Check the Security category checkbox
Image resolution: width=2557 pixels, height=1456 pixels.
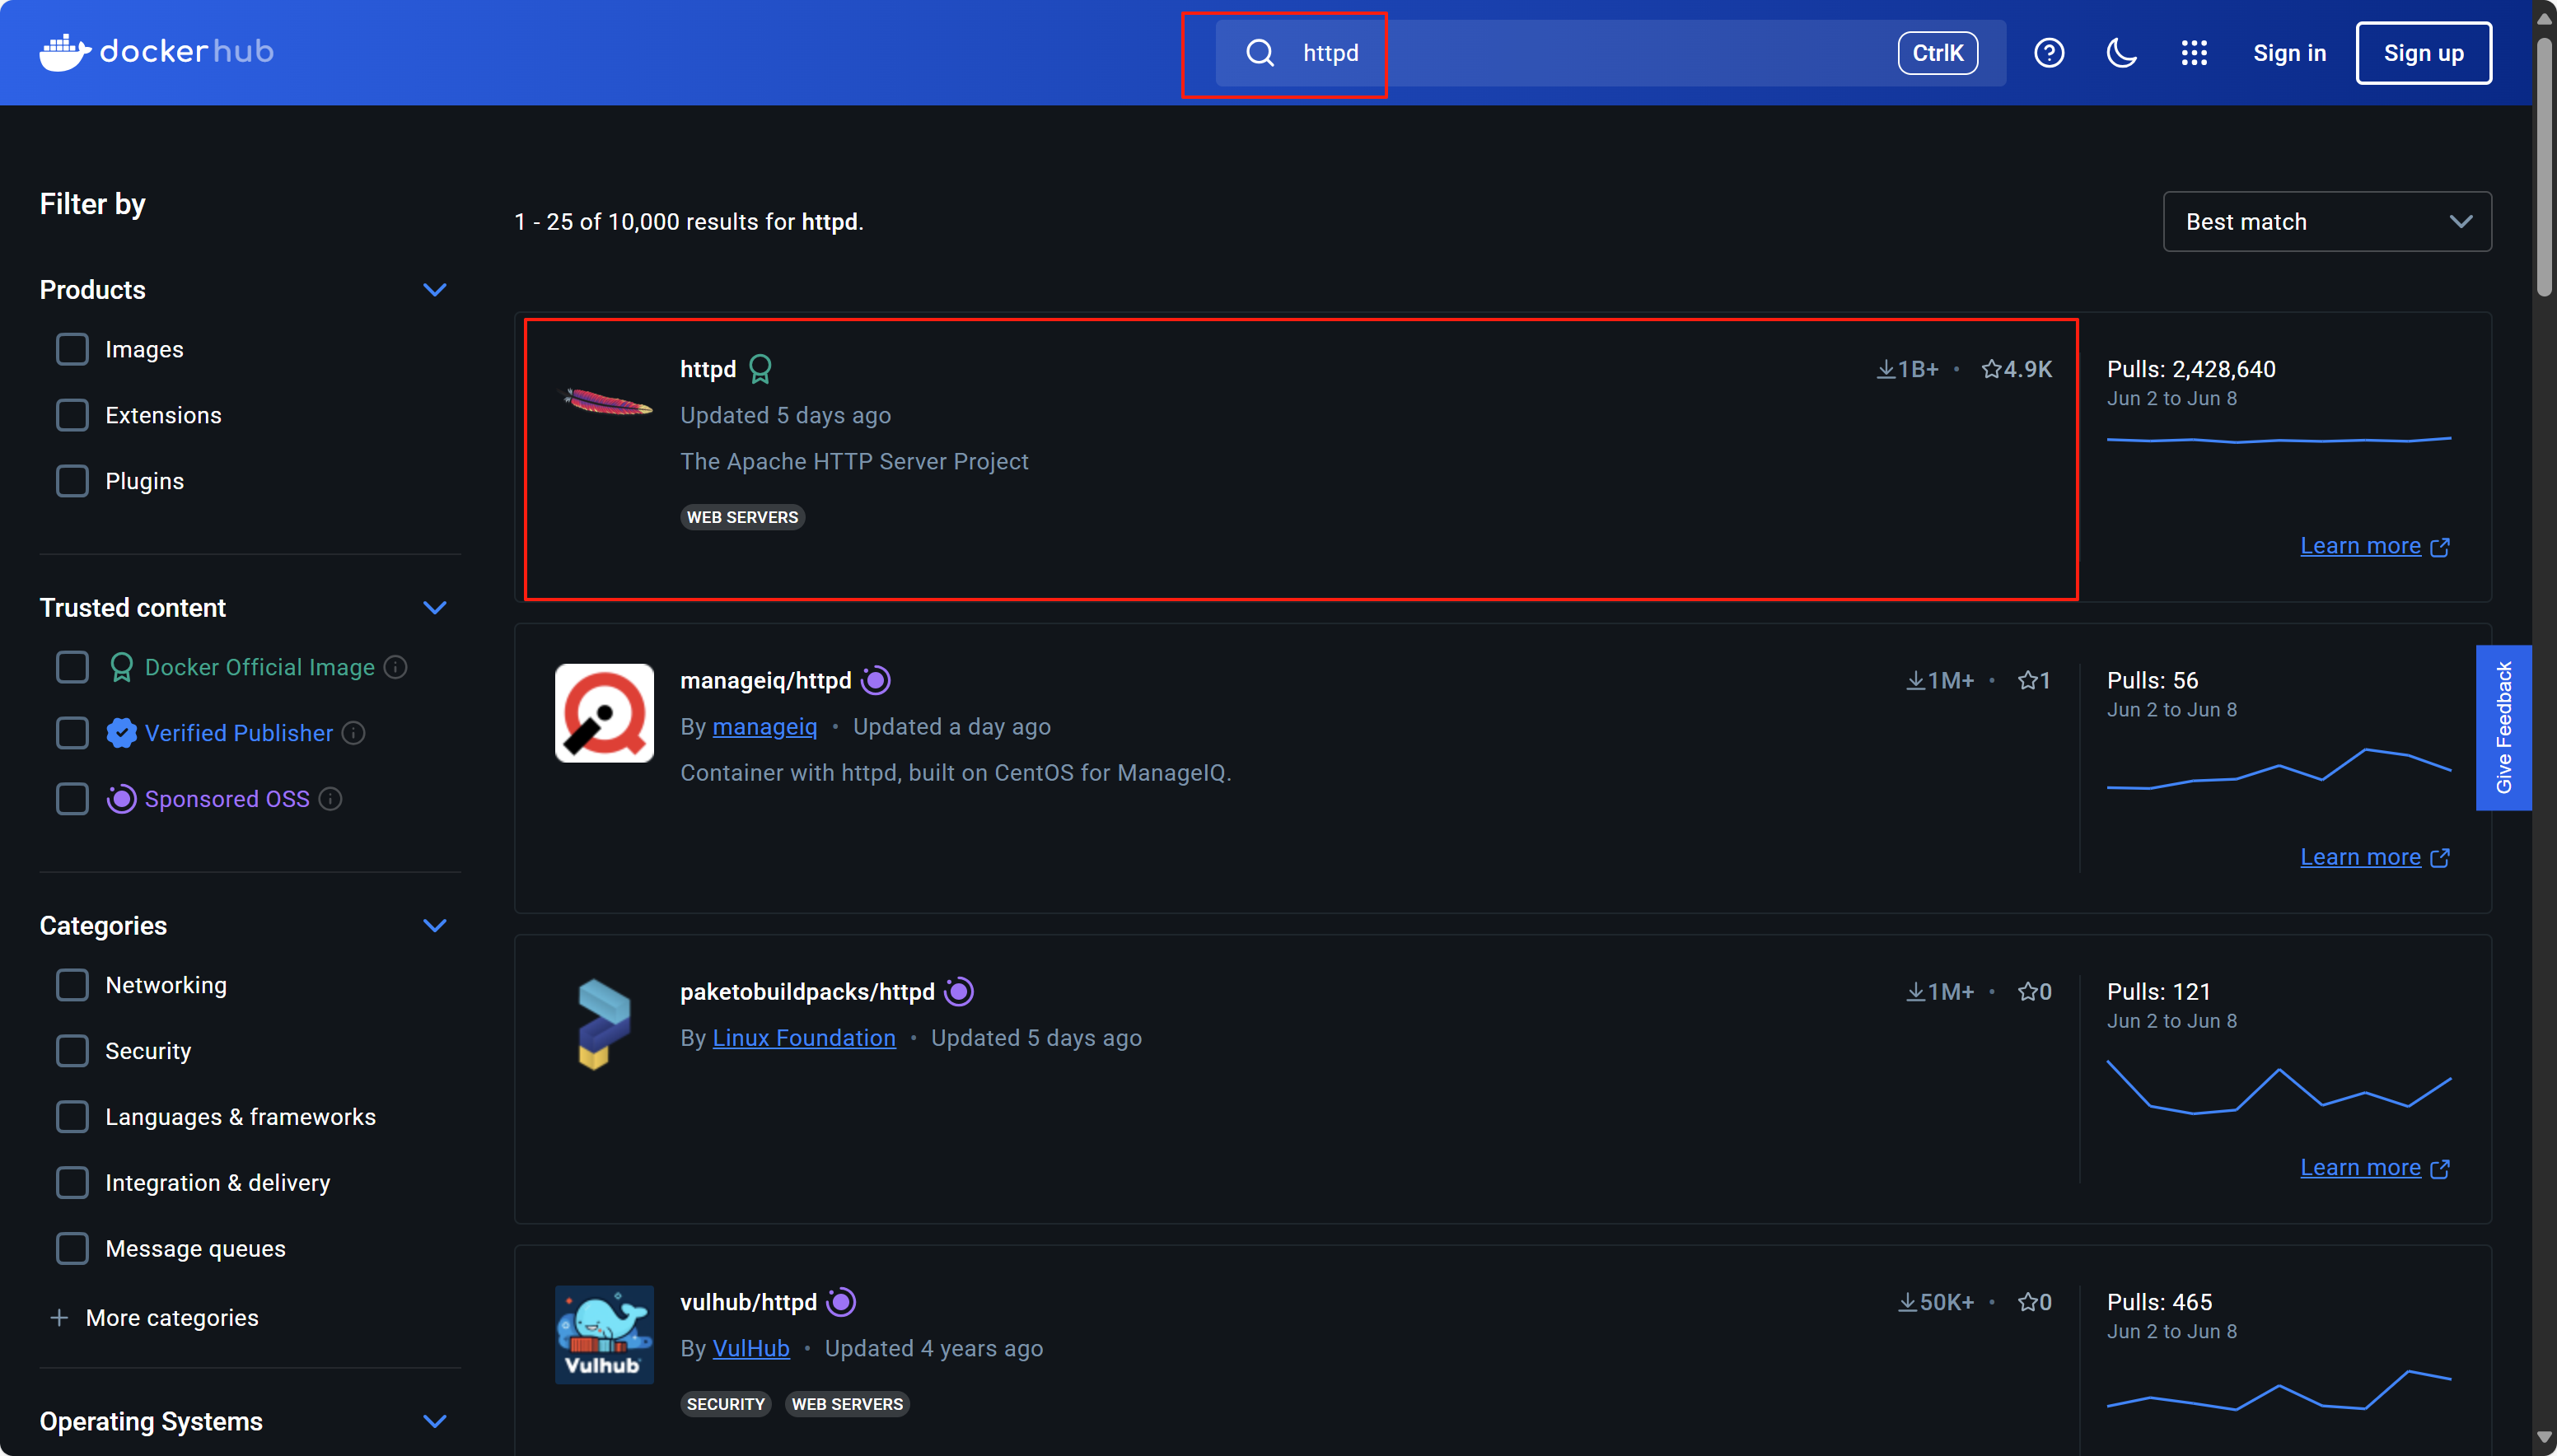click(x=72, y=1051)
